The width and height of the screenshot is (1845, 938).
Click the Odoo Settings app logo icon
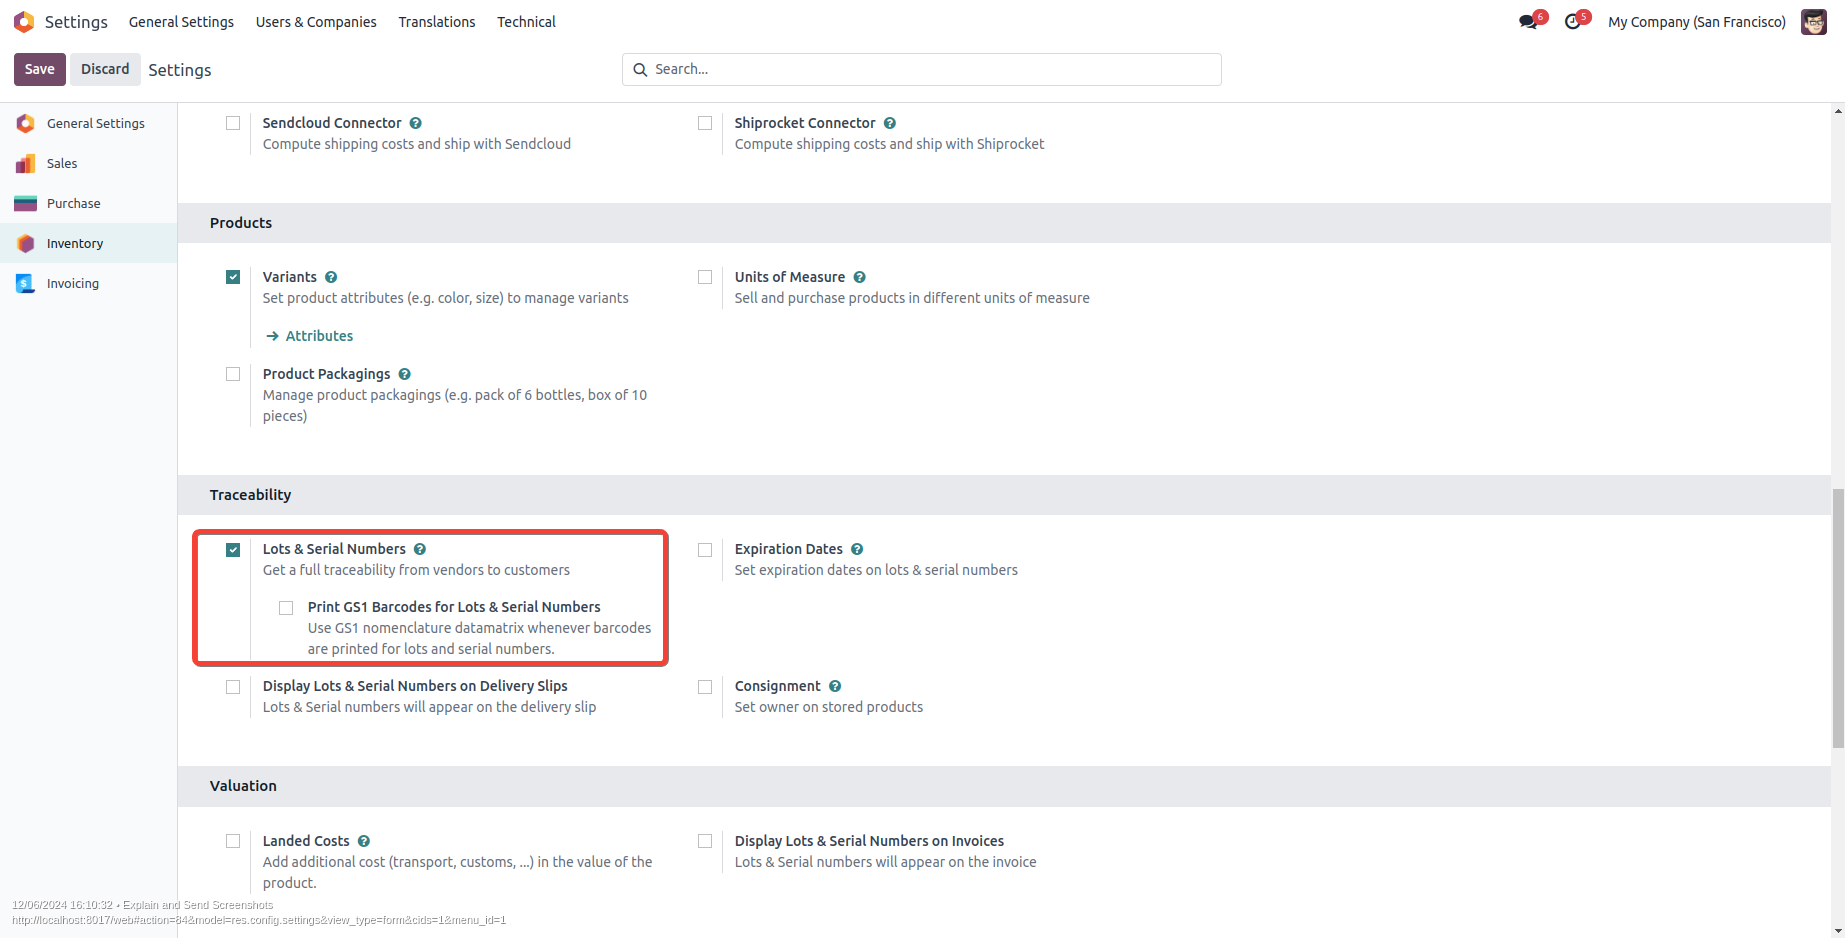[x=24, y=22]
